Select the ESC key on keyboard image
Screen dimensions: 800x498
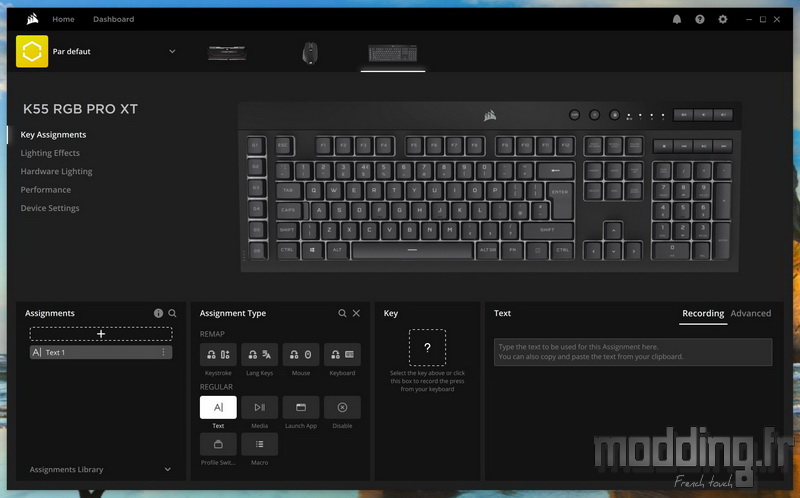click(x=284, y=145)
